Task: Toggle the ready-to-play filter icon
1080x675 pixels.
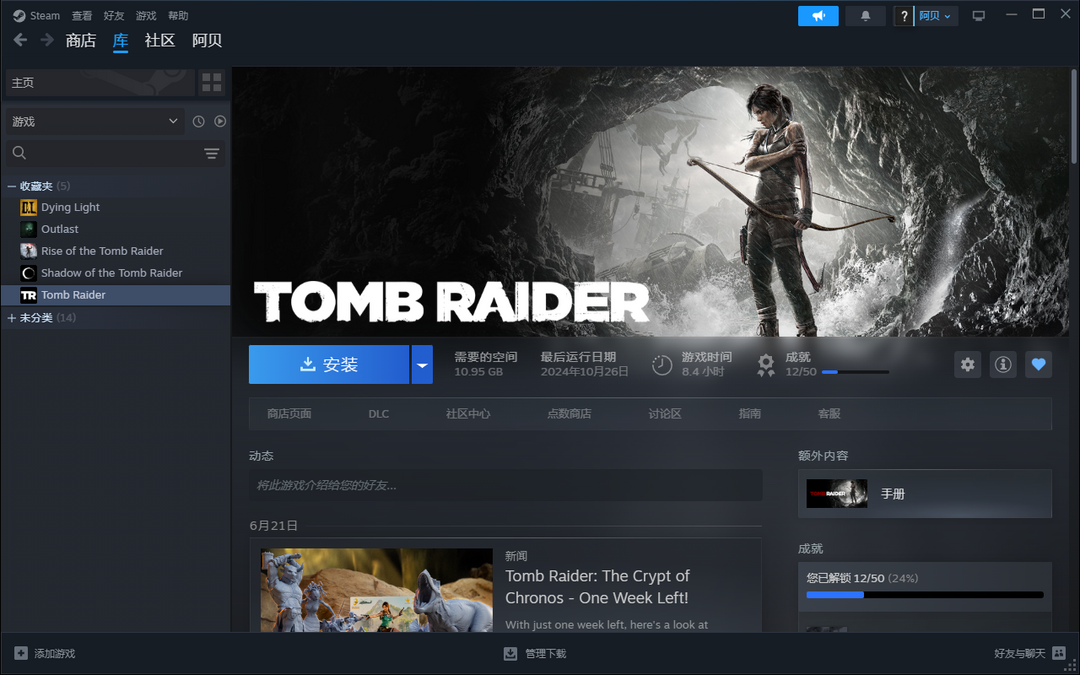Action: [x=220, y=121]
